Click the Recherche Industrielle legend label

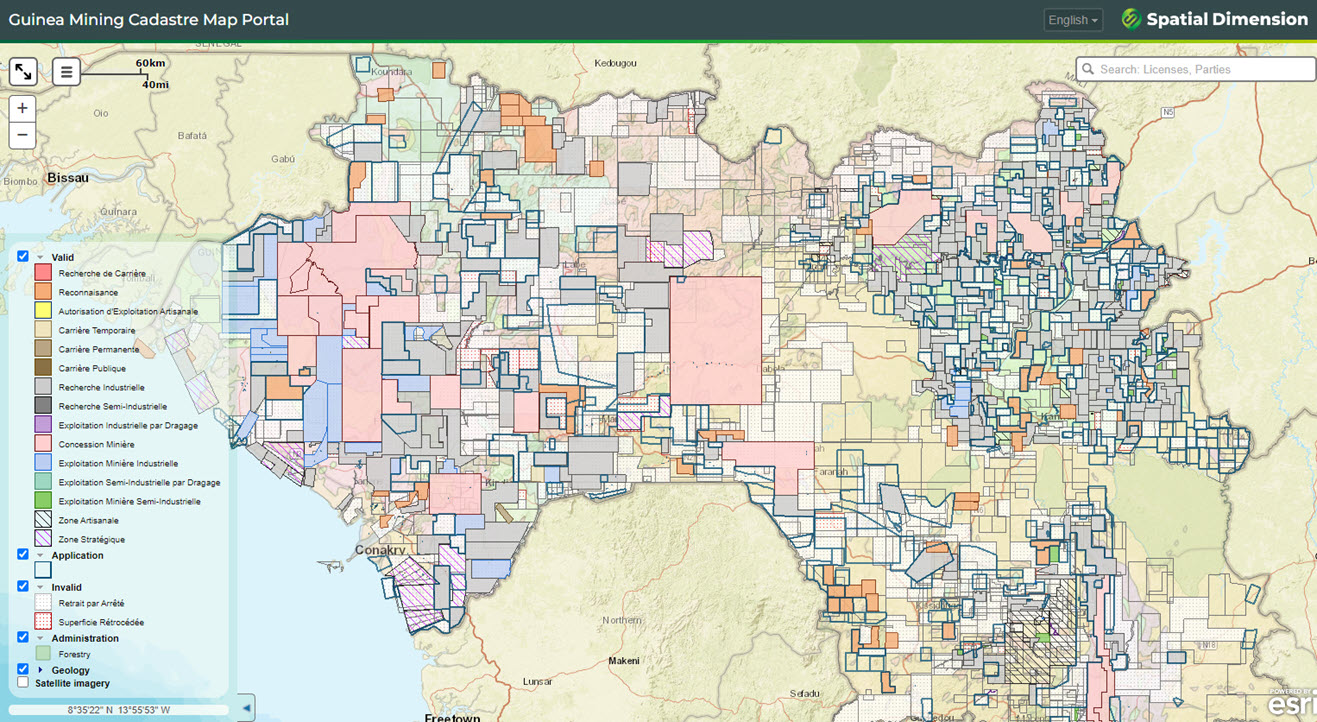point(101,387)
